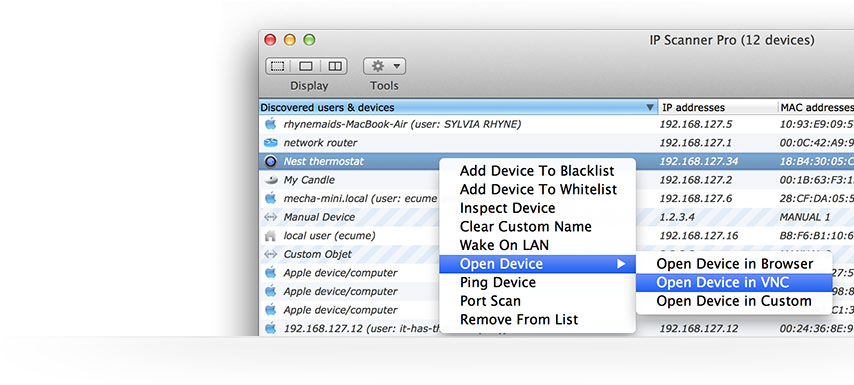Choose Add Device To Whitelist
The height and width of the screenshot is (385, 854).
537,190
